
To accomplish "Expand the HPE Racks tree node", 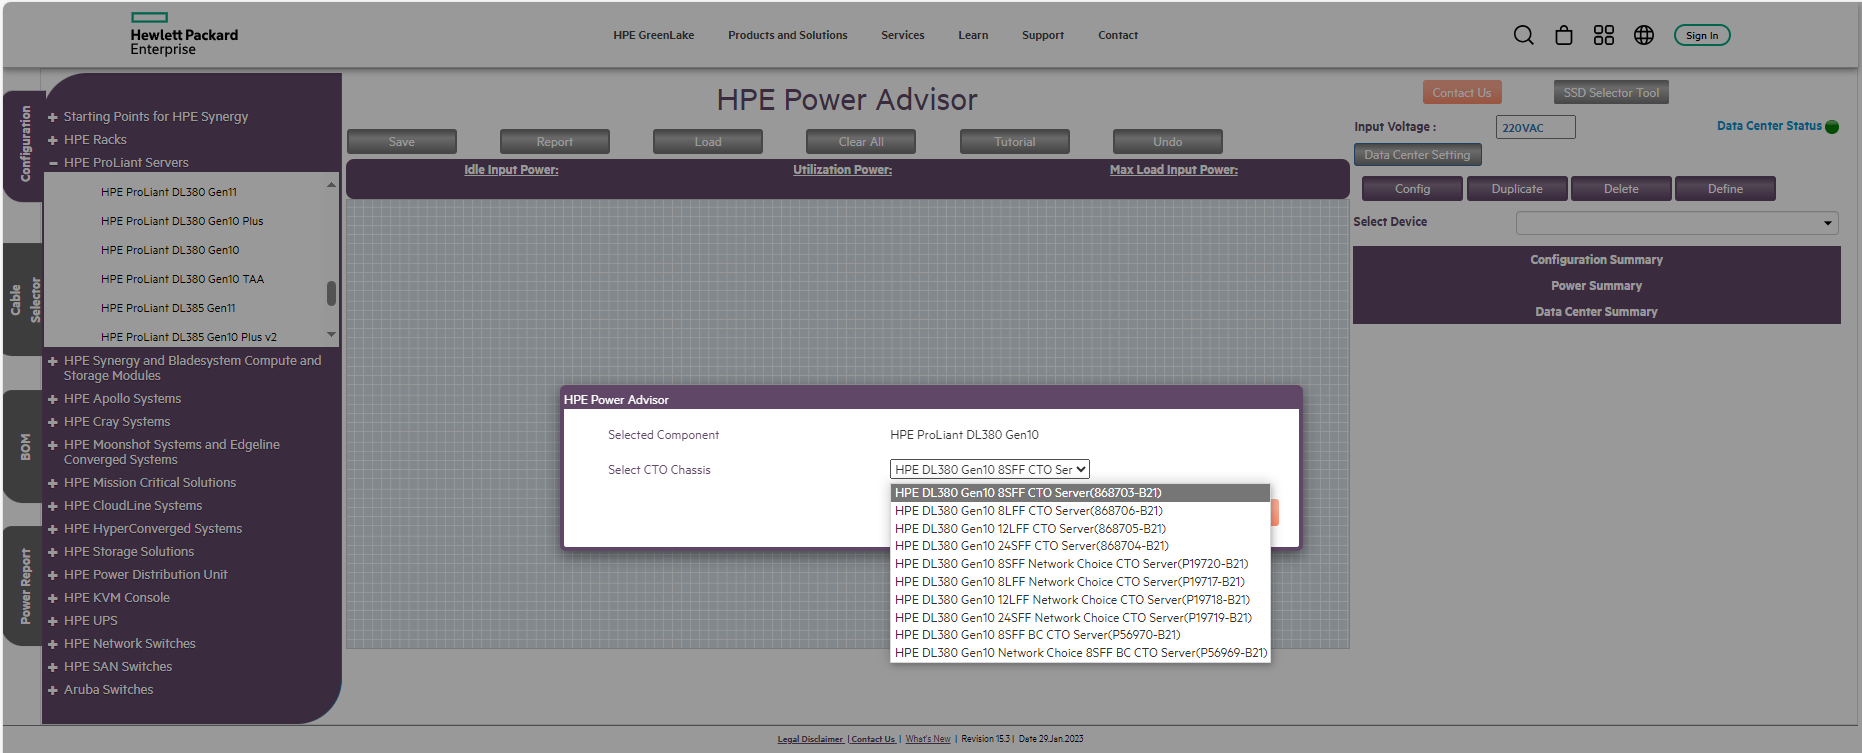I will pos(53,140).
